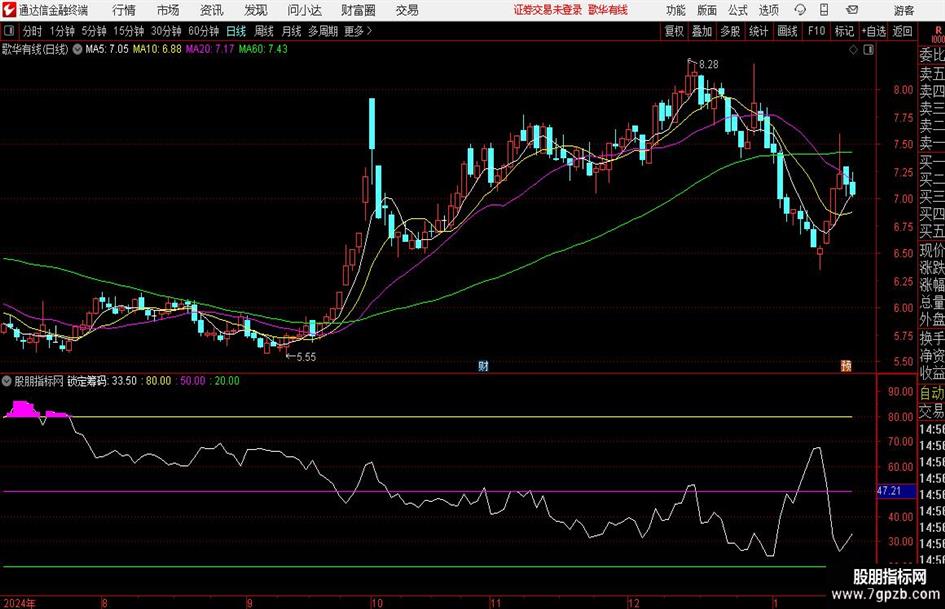
Task: Click the 5.55 low price label
Action: pyautogui.click(x=306, y=357)
